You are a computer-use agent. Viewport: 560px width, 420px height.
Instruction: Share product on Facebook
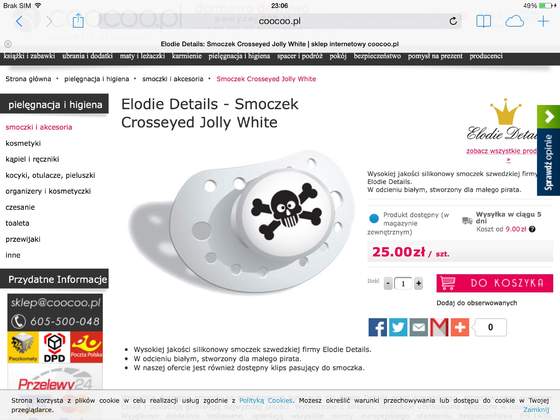(378, 327)
